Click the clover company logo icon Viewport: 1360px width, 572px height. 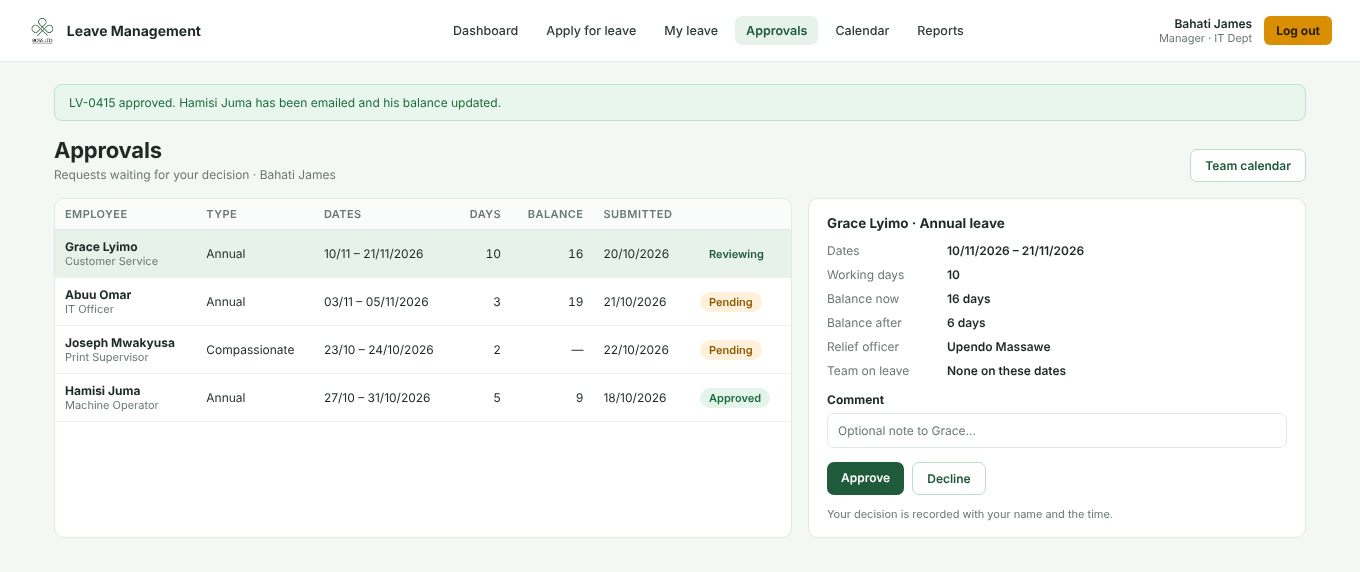tap(42, 31)
